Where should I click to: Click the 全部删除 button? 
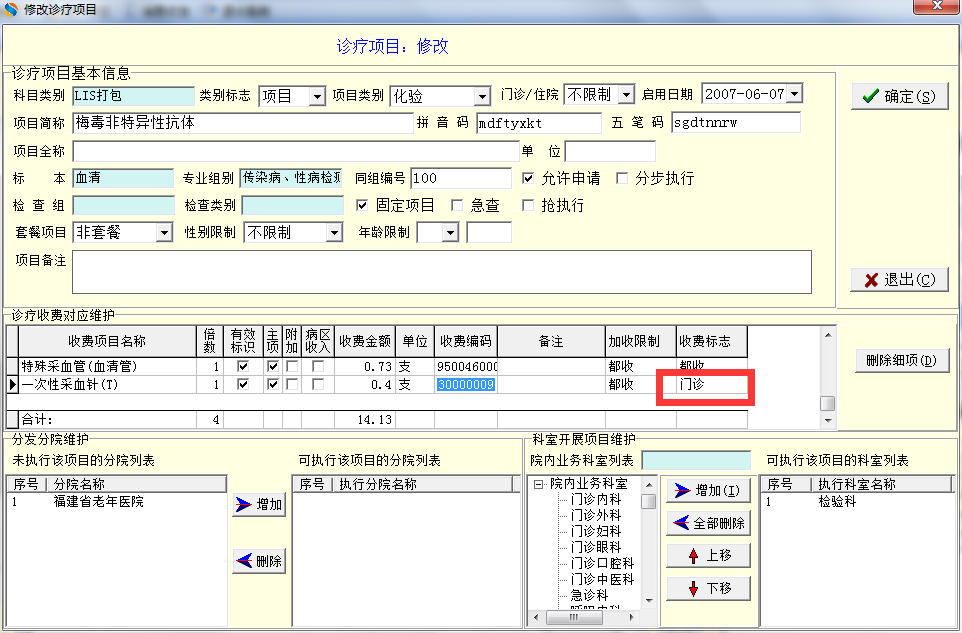[x=708, y=523]
